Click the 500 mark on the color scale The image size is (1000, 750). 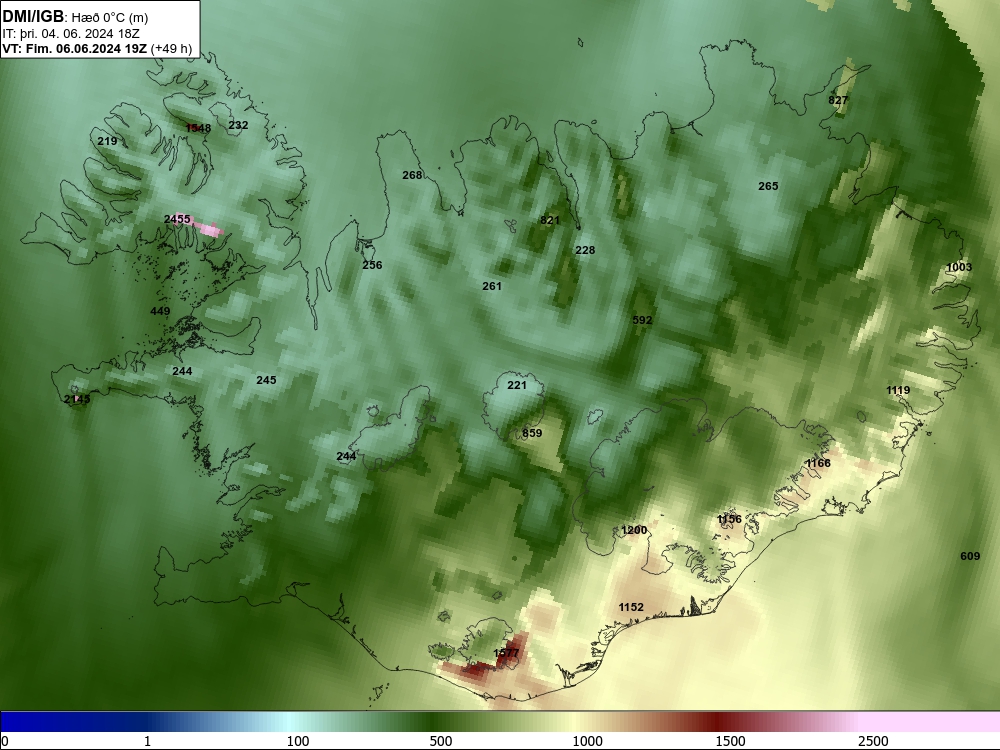[441, 741]
